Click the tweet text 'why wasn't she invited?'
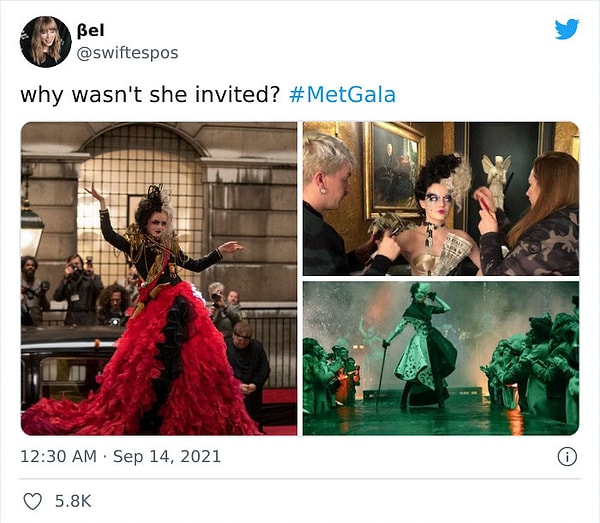Screen dimensions: 600x523 (150, 94)
